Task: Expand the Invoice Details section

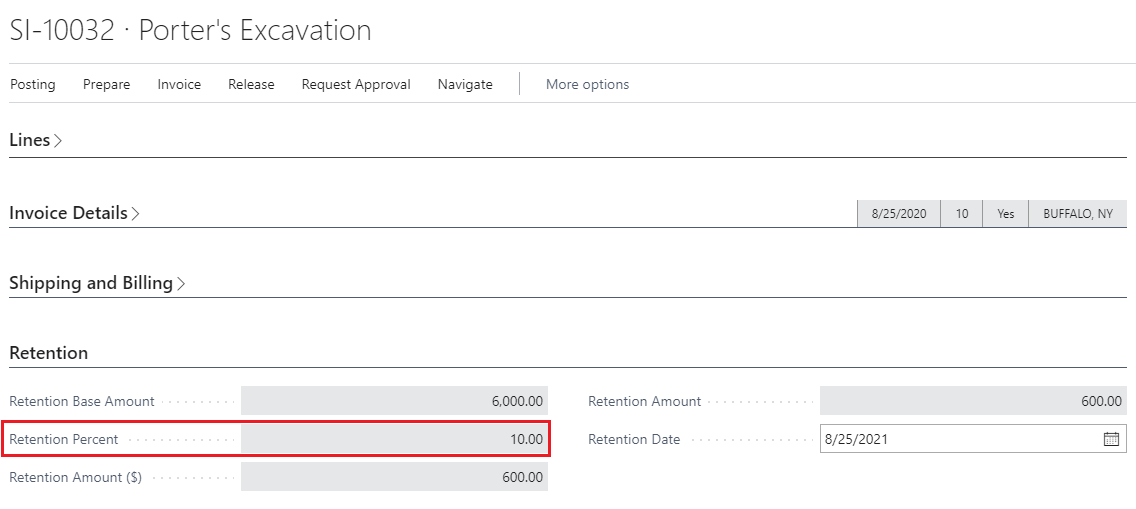Action: 74,213
